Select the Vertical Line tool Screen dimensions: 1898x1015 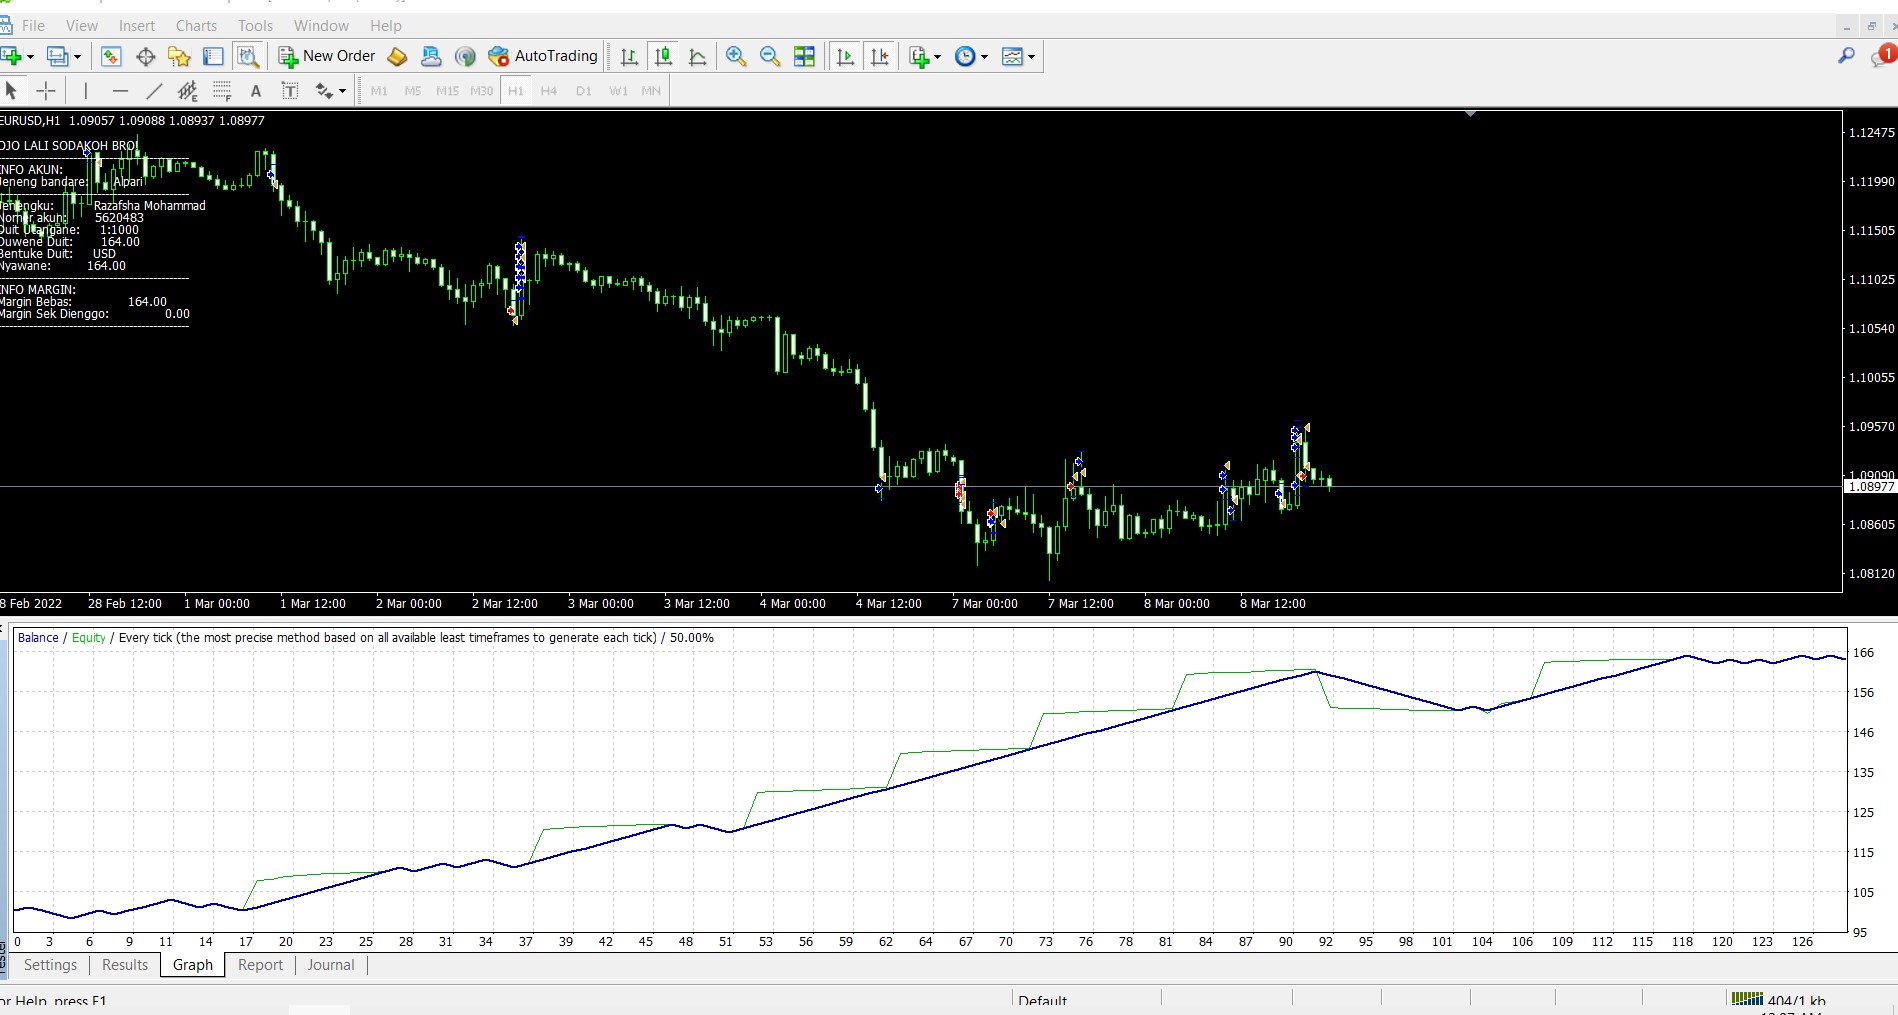(86, 91)
